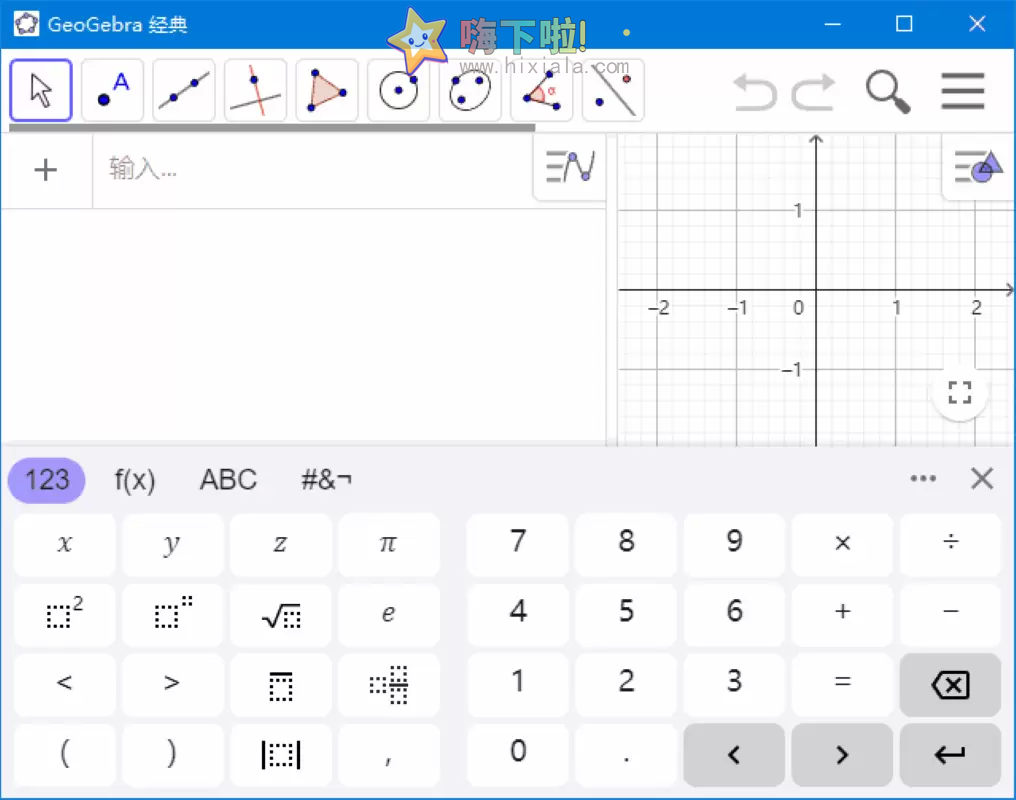Switch to the f(x) keyboard tab
1016x800 pixels.
coord(134,480)
